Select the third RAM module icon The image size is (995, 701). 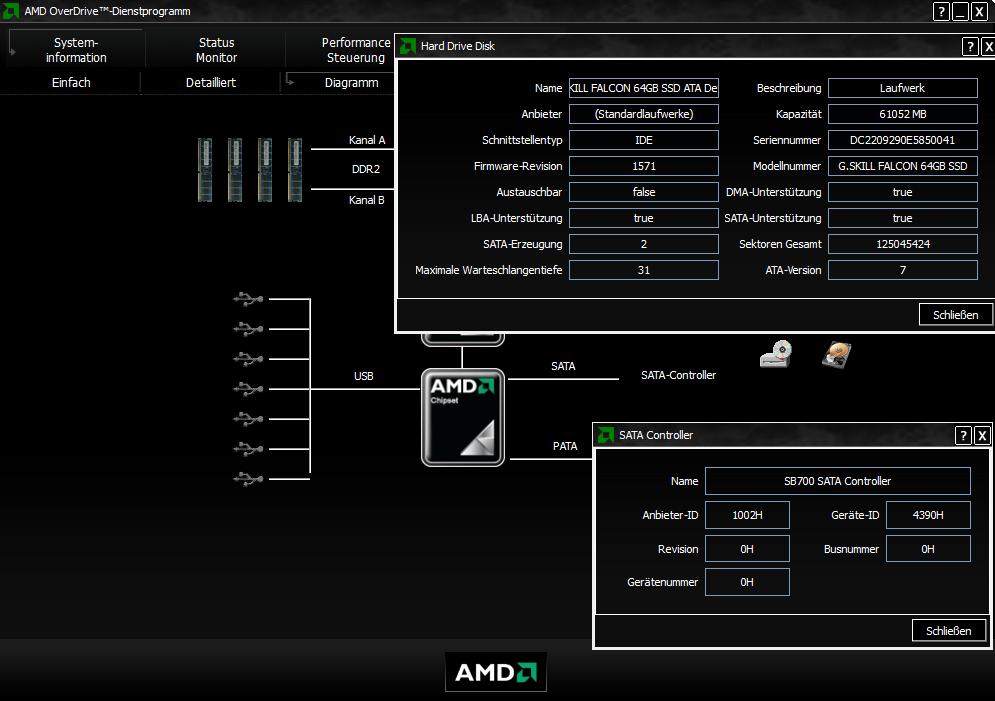point(265,170)
